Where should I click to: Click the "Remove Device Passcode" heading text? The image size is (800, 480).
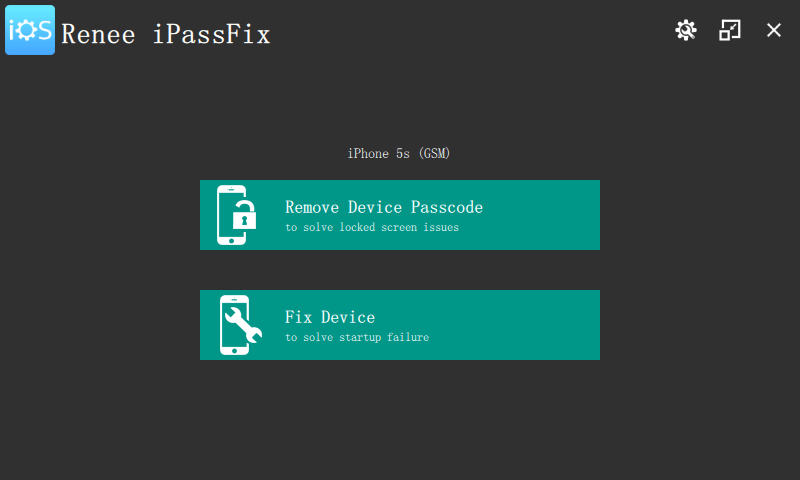[384, 208]
